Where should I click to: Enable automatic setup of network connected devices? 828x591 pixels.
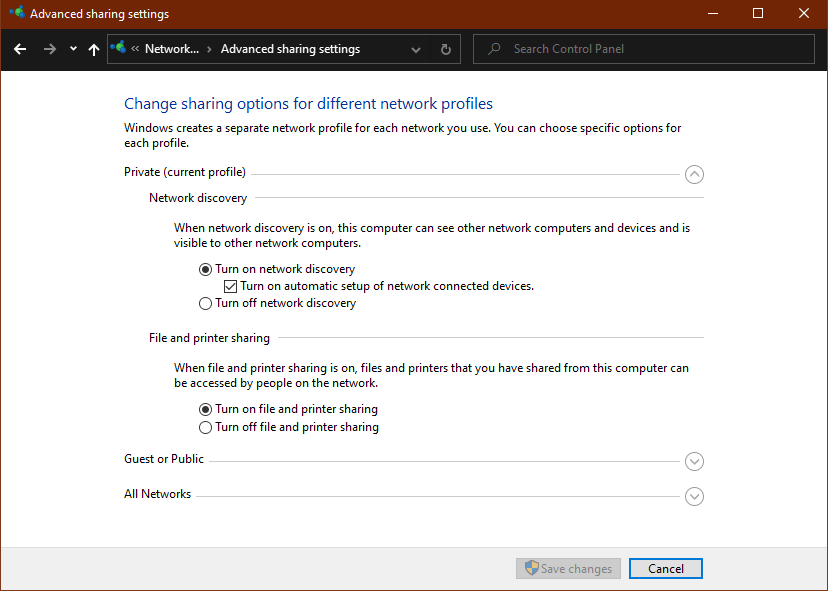pyautogui.click(x=230, y=286)
